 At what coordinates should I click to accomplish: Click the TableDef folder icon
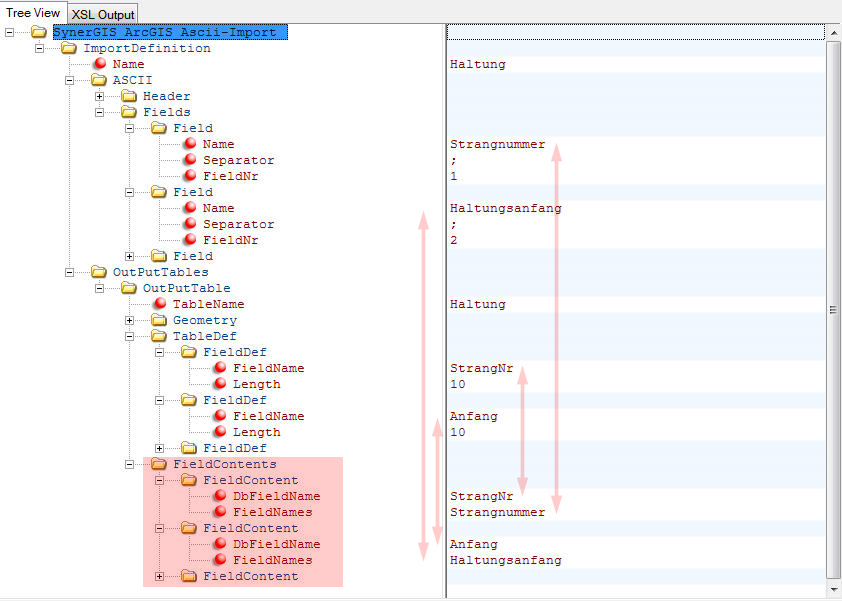point(159,336)
